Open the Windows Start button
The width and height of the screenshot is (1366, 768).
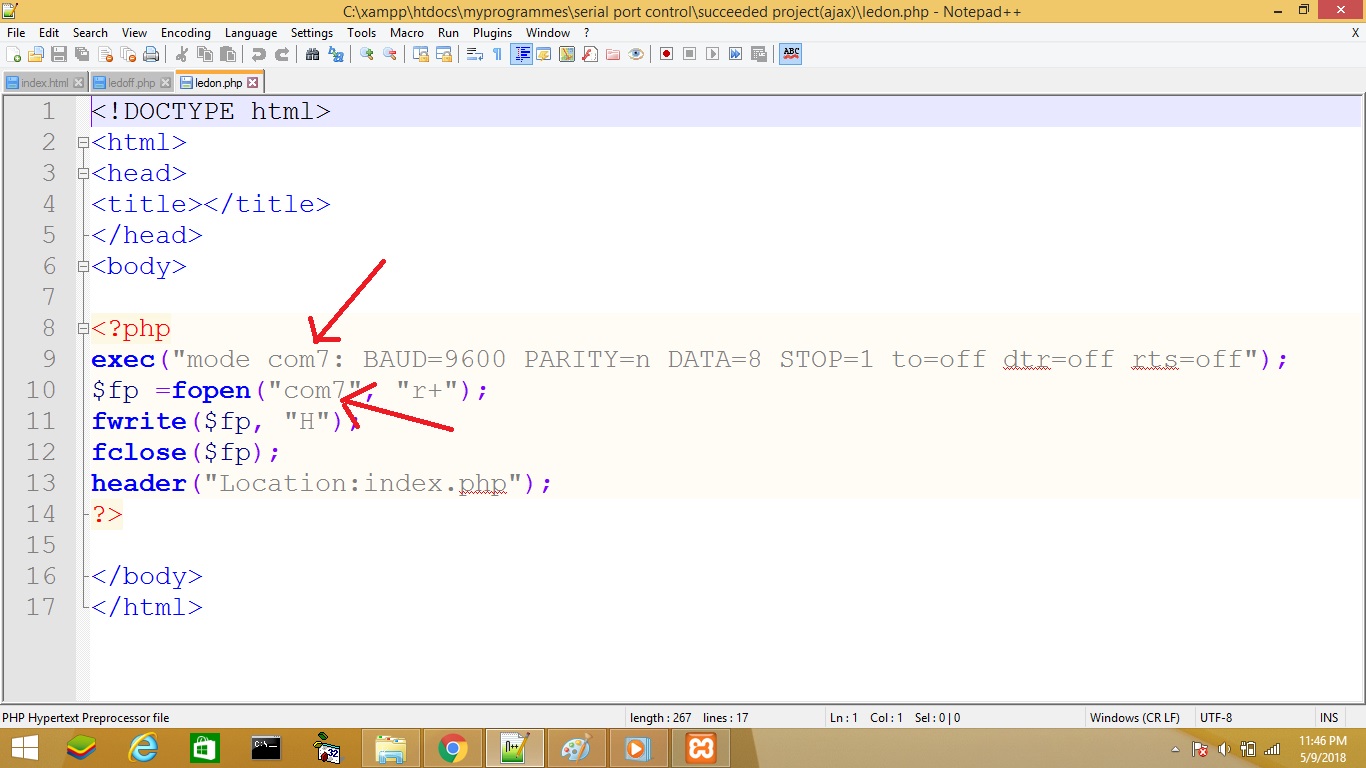point(24,748)
